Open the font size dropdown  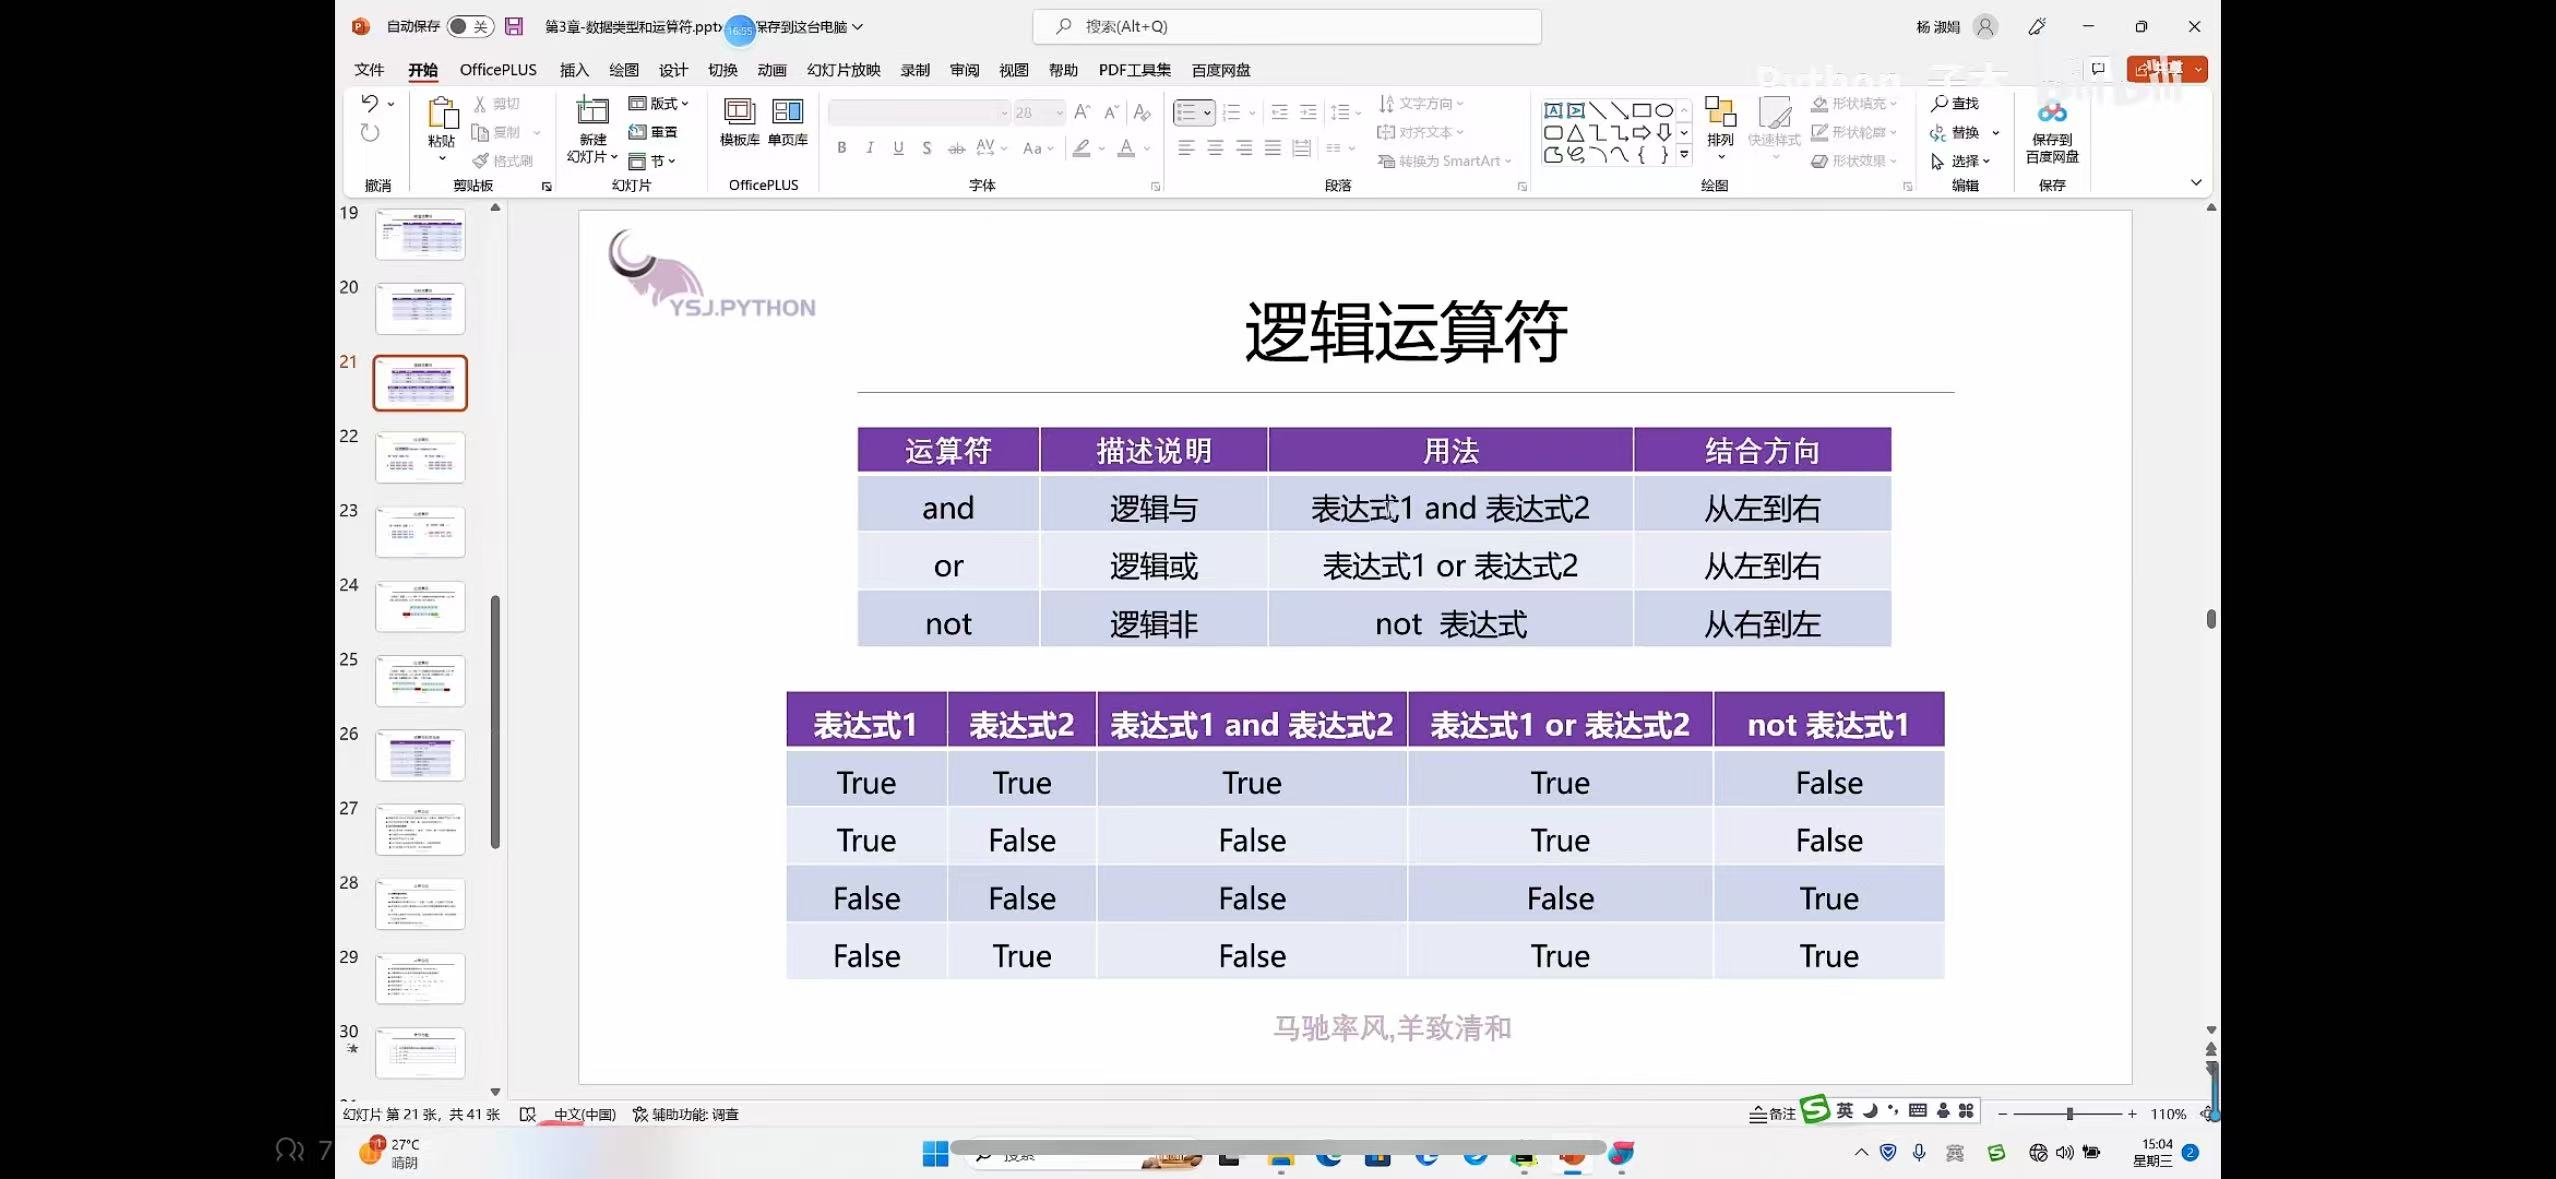point(1059,113)
